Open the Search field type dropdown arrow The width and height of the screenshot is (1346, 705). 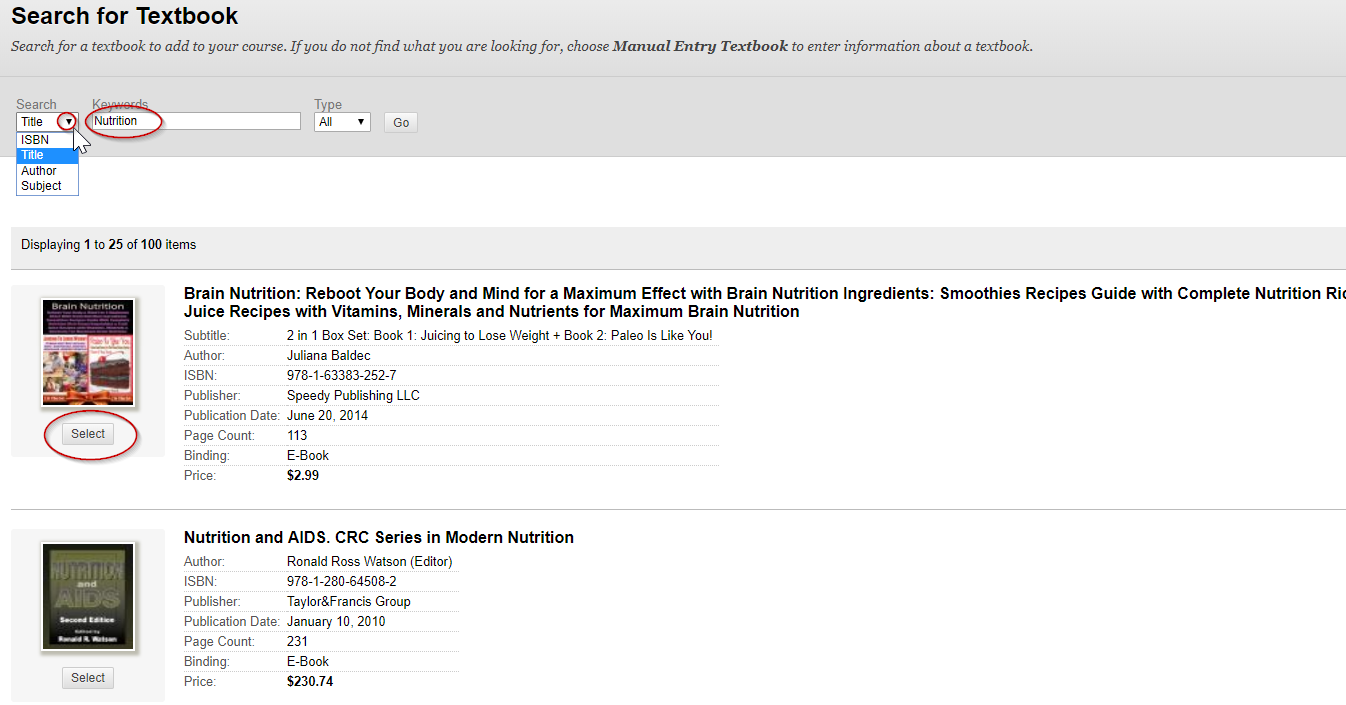click(x=68, y=122)
